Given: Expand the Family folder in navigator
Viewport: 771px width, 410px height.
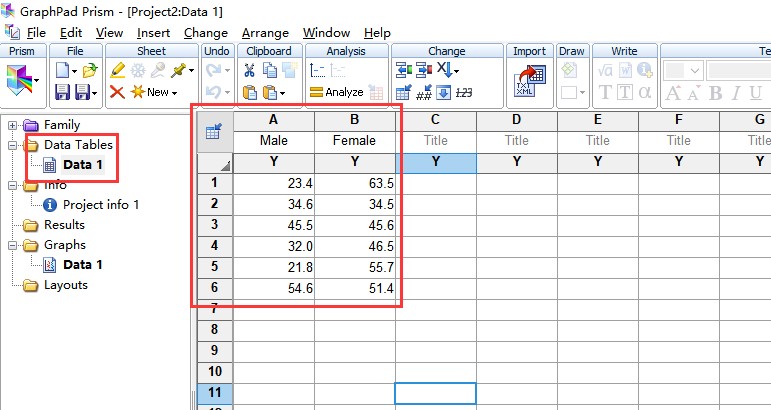Looking at the screenshot, I should tap(12, 125).
